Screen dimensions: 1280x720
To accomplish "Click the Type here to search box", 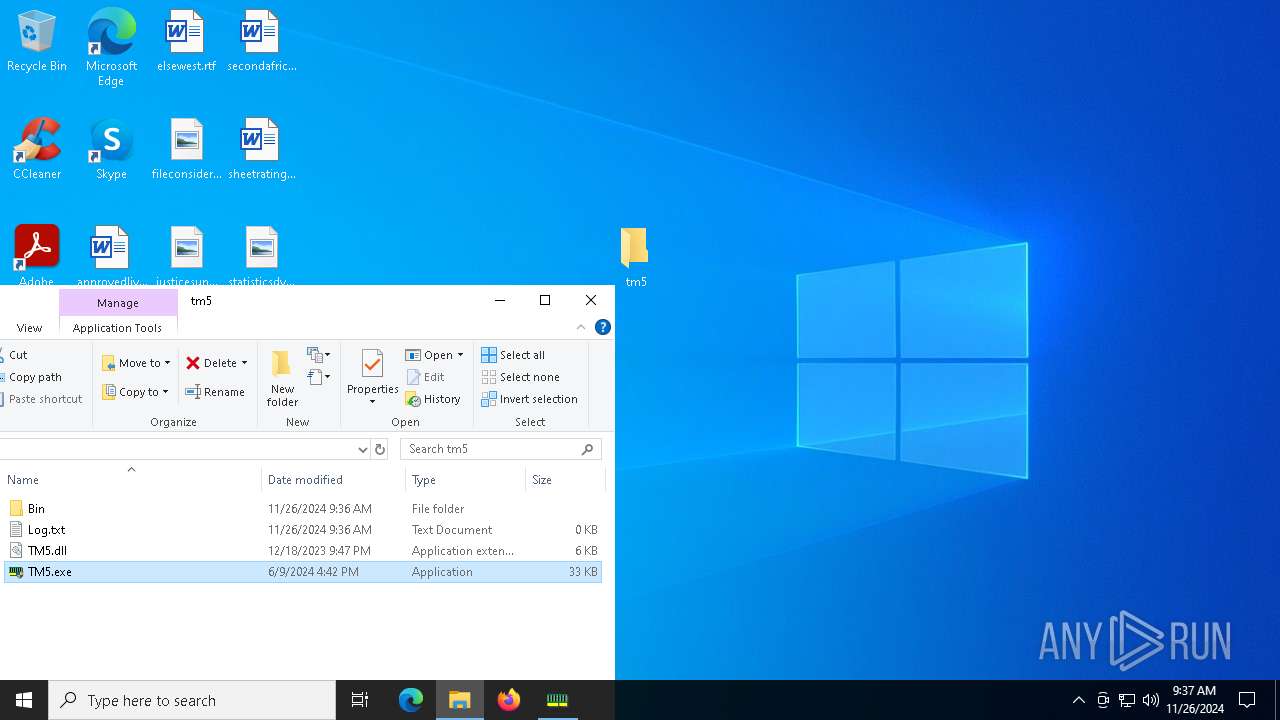I will tap(192, 700).
